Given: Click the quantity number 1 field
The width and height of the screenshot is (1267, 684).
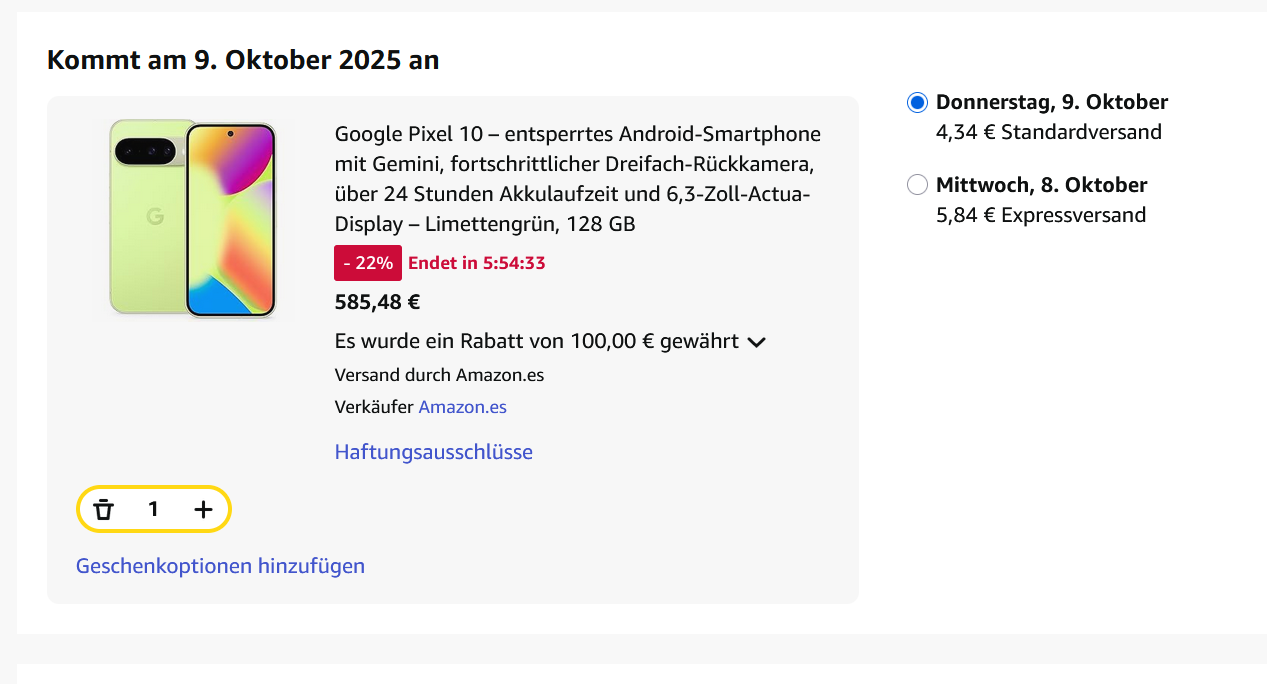Looking at the screenshot, I should coord(153,510).
